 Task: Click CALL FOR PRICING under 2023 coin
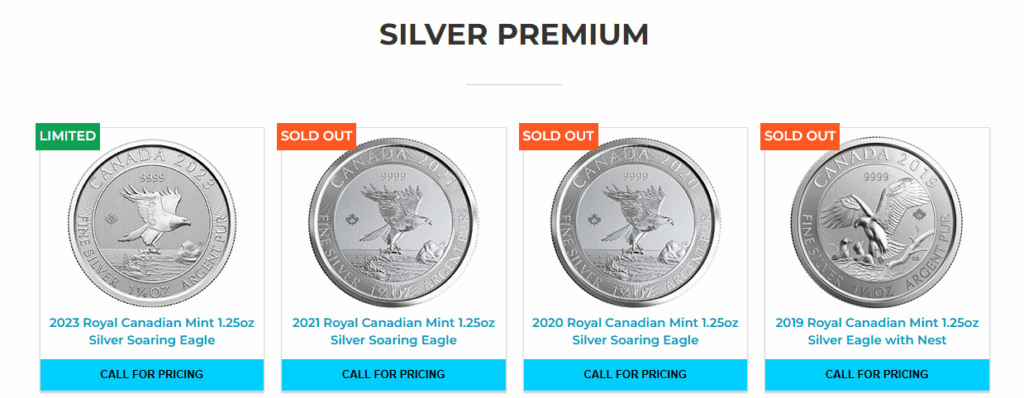click(152, 374)
